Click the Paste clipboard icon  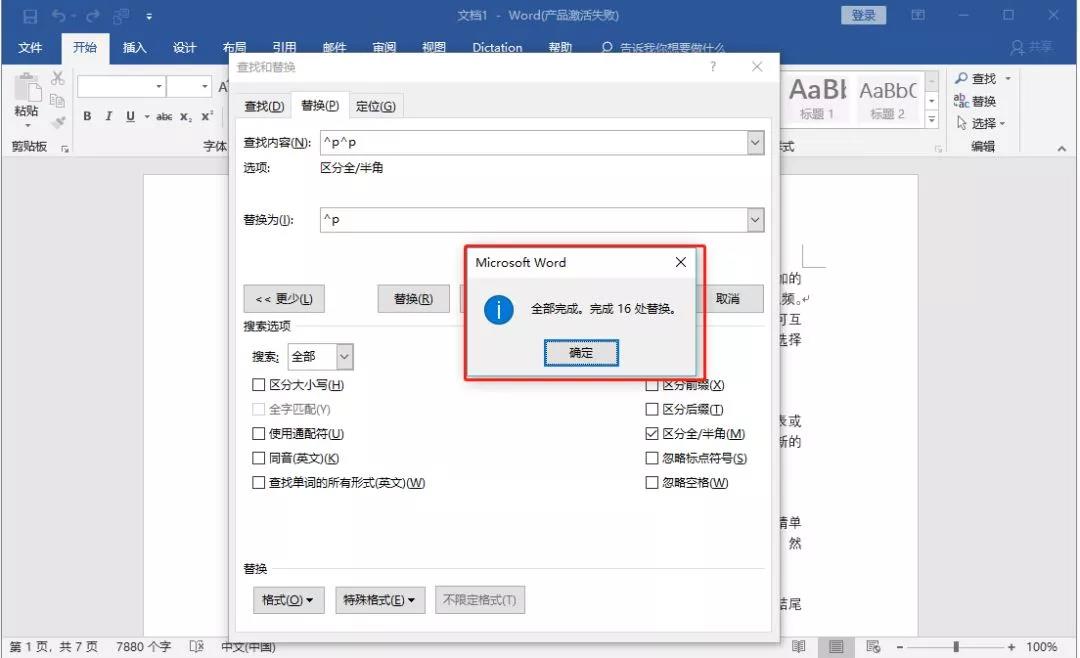click(x=26, y=90)
